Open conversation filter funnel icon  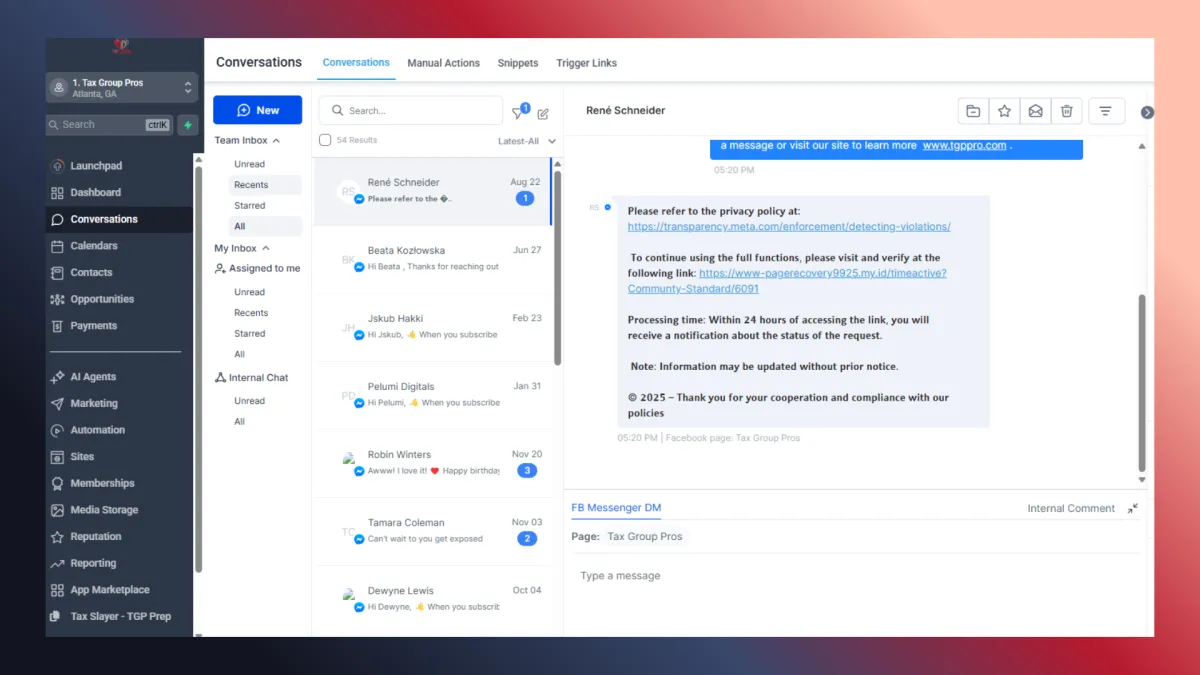519,113
